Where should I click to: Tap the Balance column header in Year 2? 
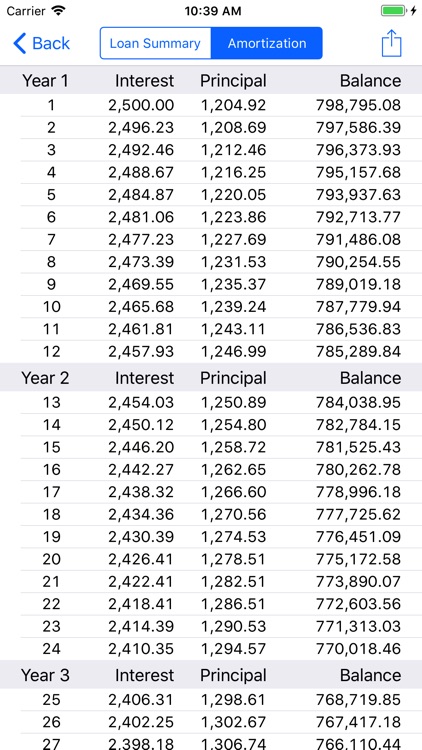pyautogui.click(x=370, y=378)
